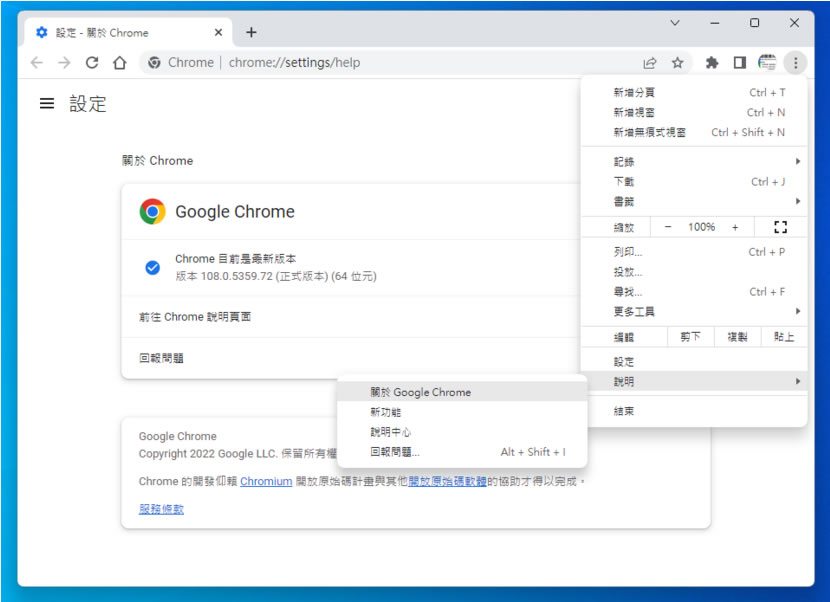Click the 100% zoom value
The width and height of the screenshot is (830, 602).
701,227
